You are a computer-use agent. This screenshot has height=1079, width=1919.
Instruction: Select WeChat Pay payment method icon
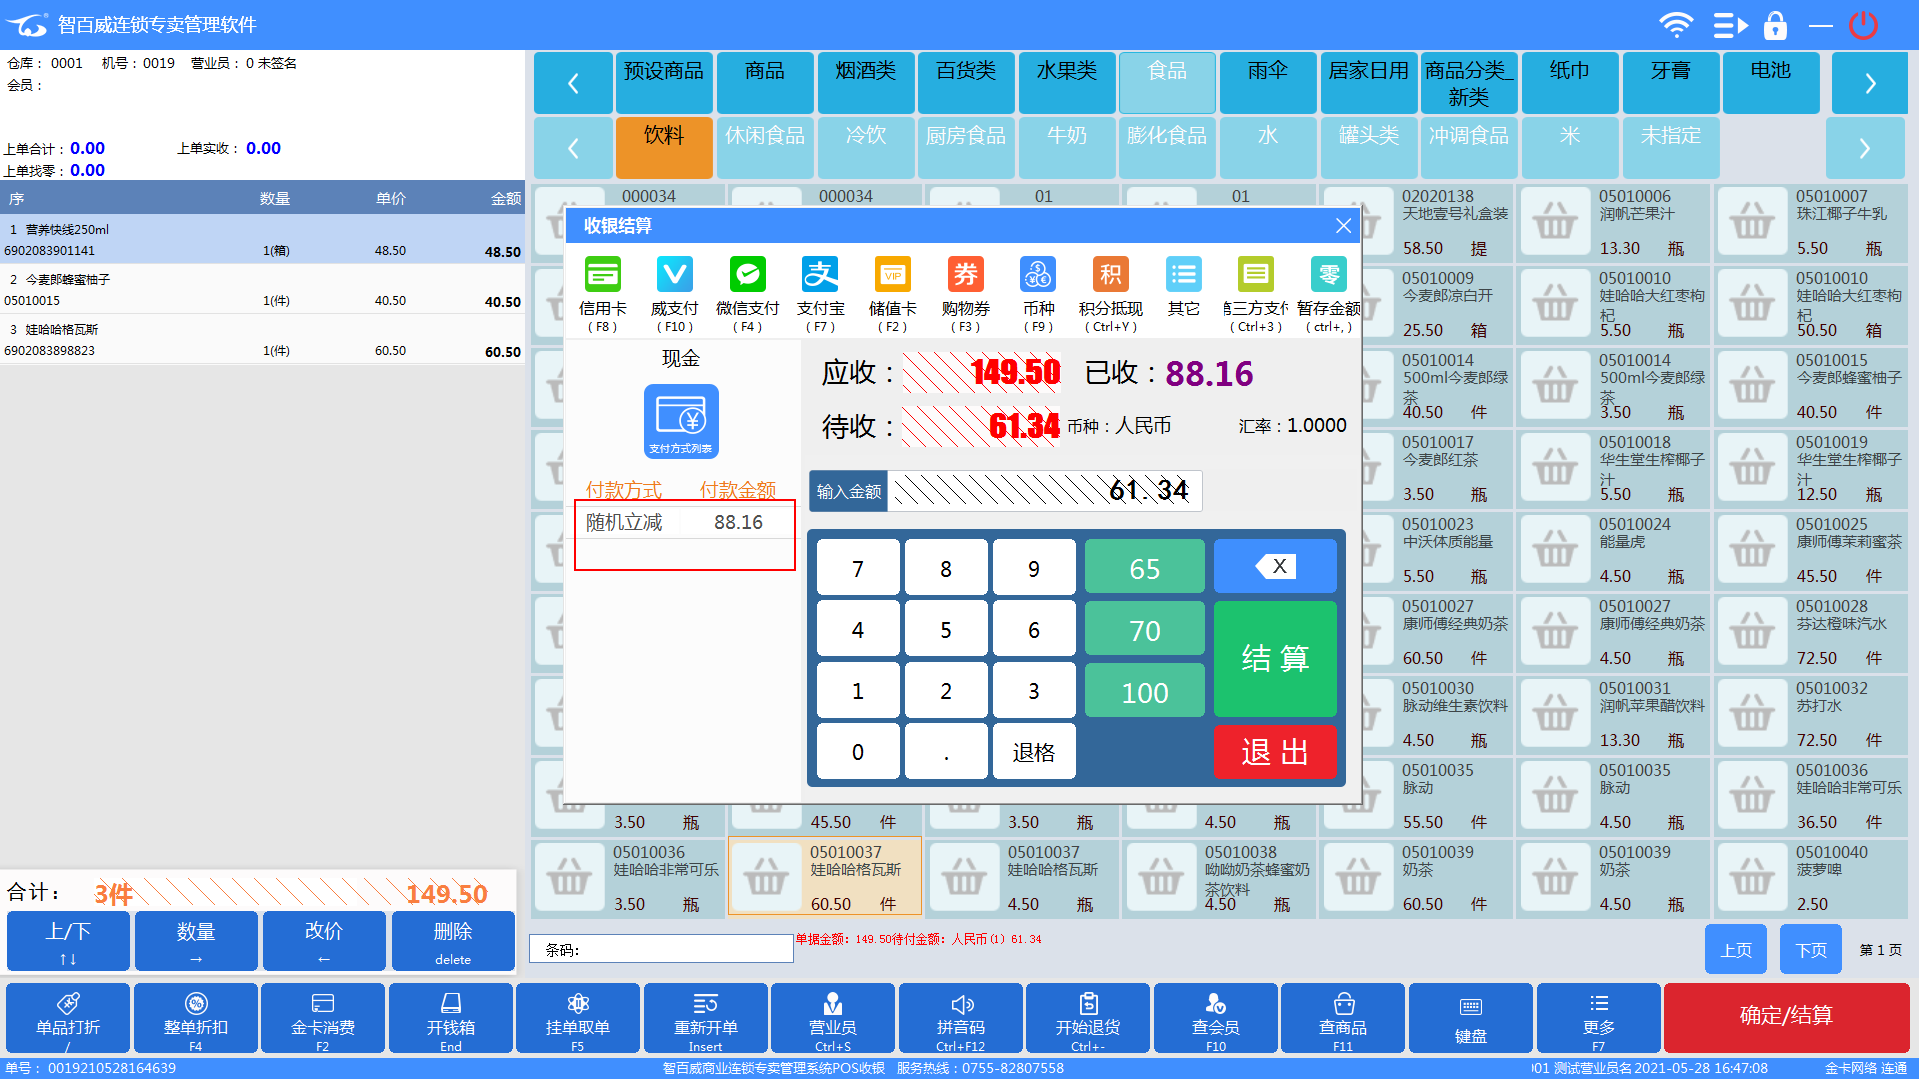[x=747, y=275]
